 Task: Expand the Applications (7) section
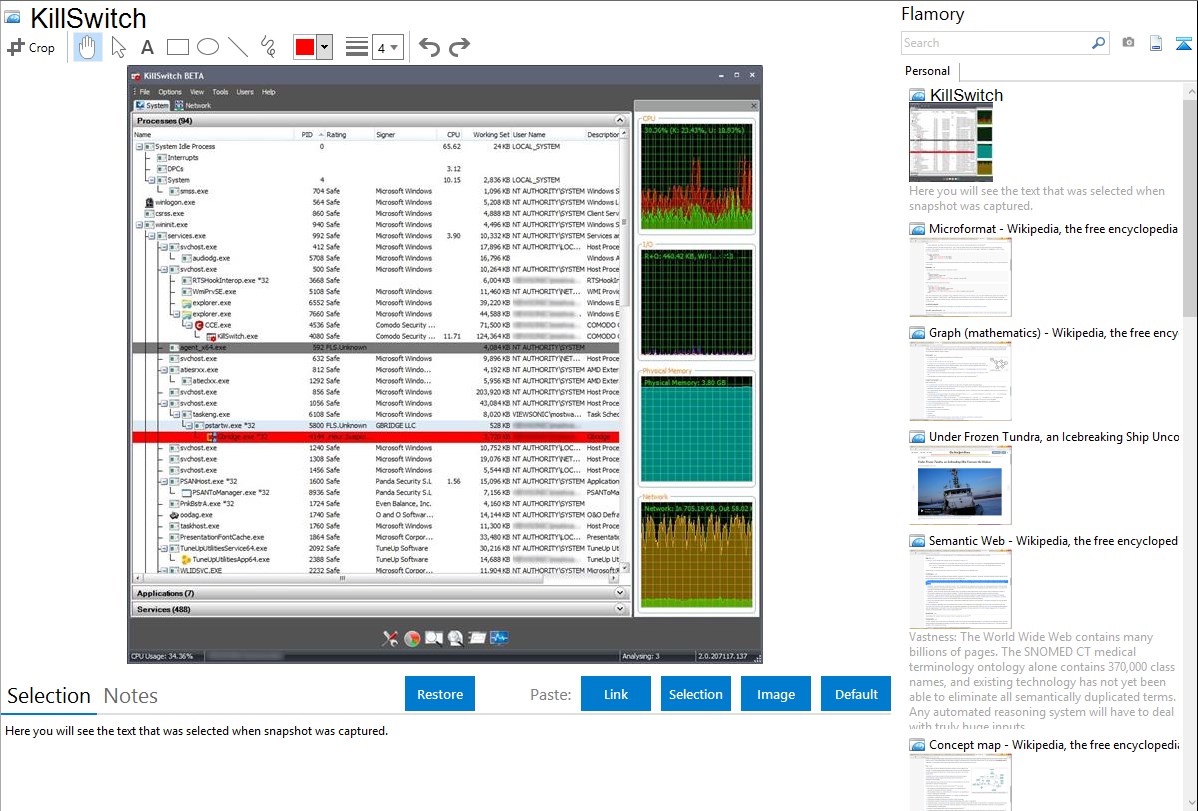tap(620, 592)
